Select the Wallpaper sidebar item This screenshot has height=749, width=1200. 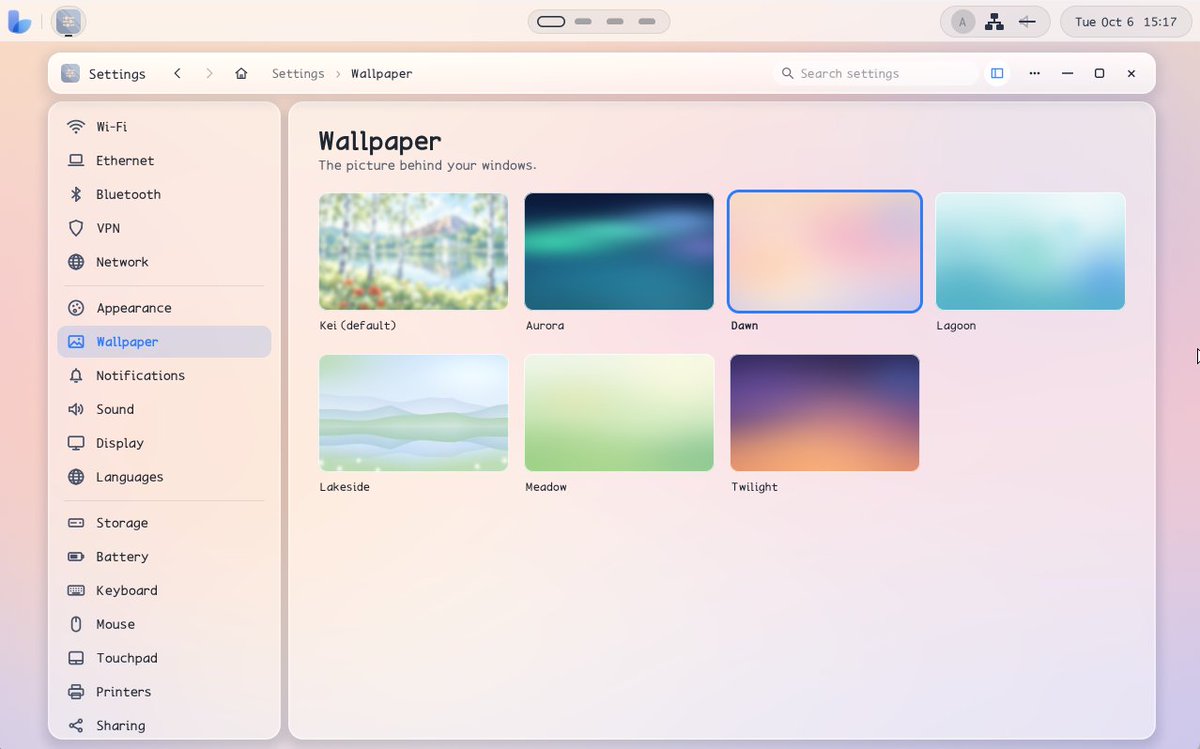click(x=164, y=342)
